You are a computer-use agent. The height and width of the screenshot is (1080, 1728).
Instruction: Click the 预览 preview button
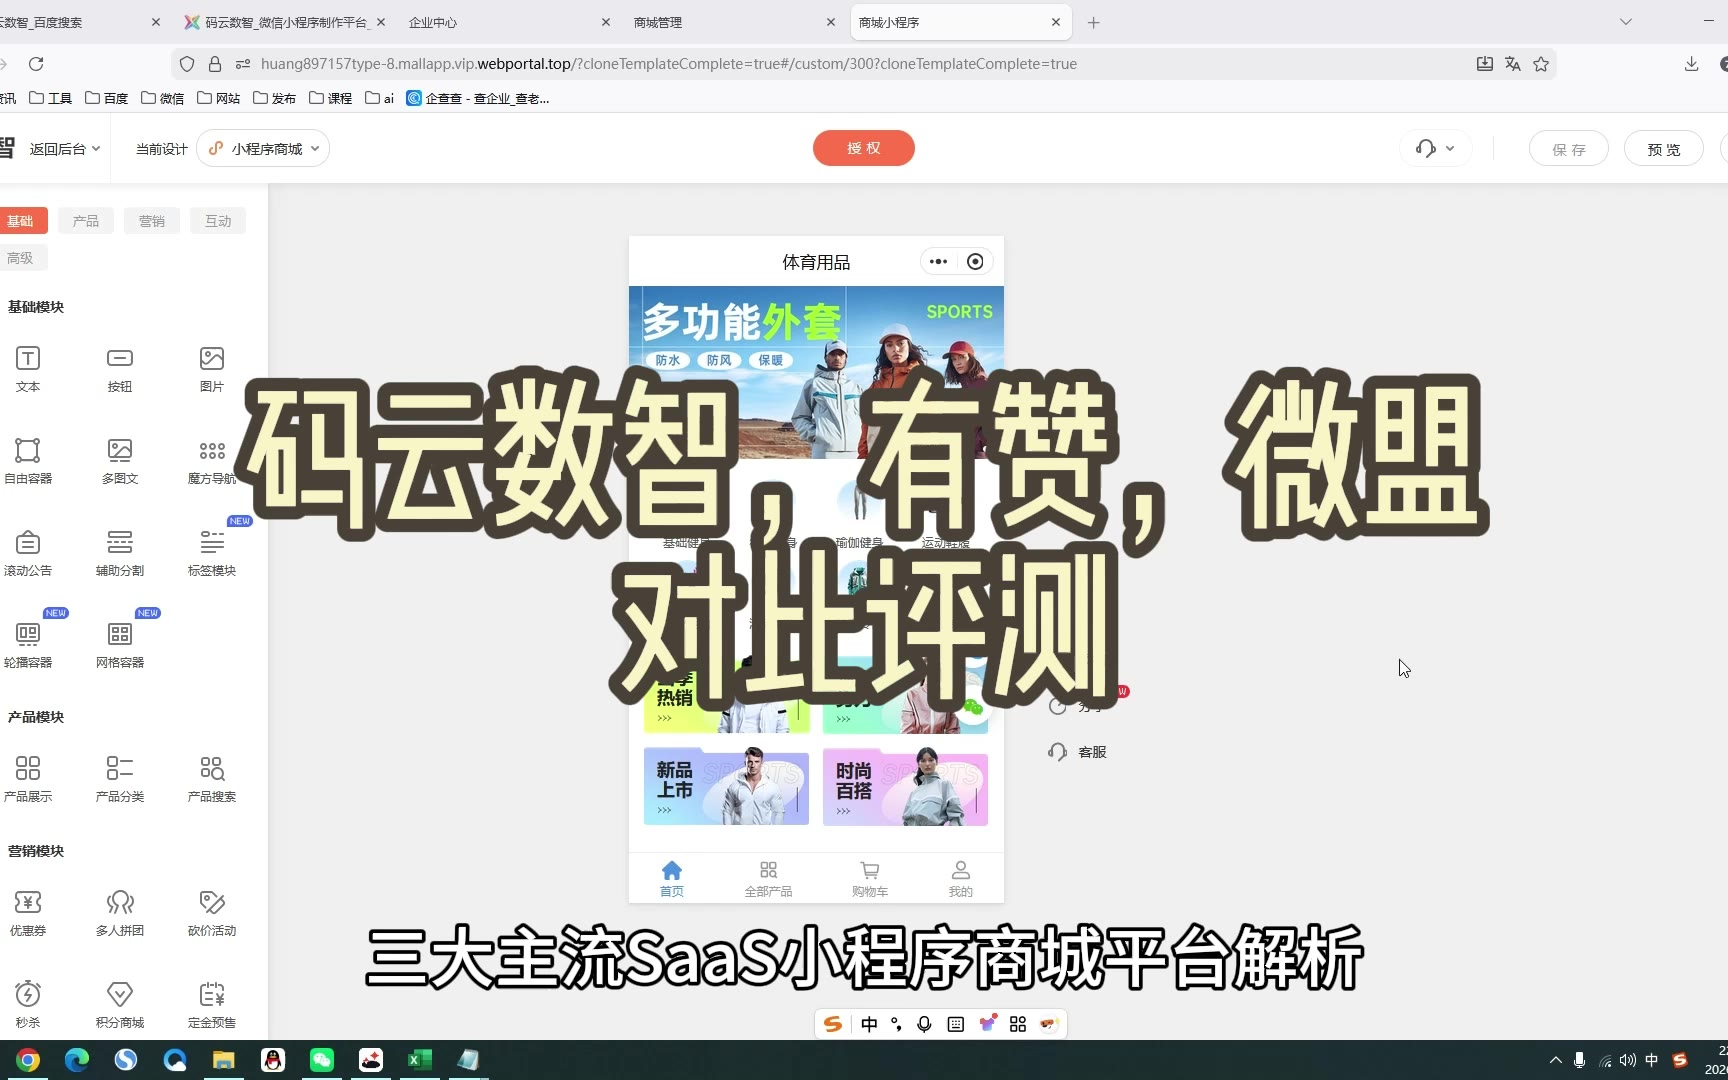1663,149
